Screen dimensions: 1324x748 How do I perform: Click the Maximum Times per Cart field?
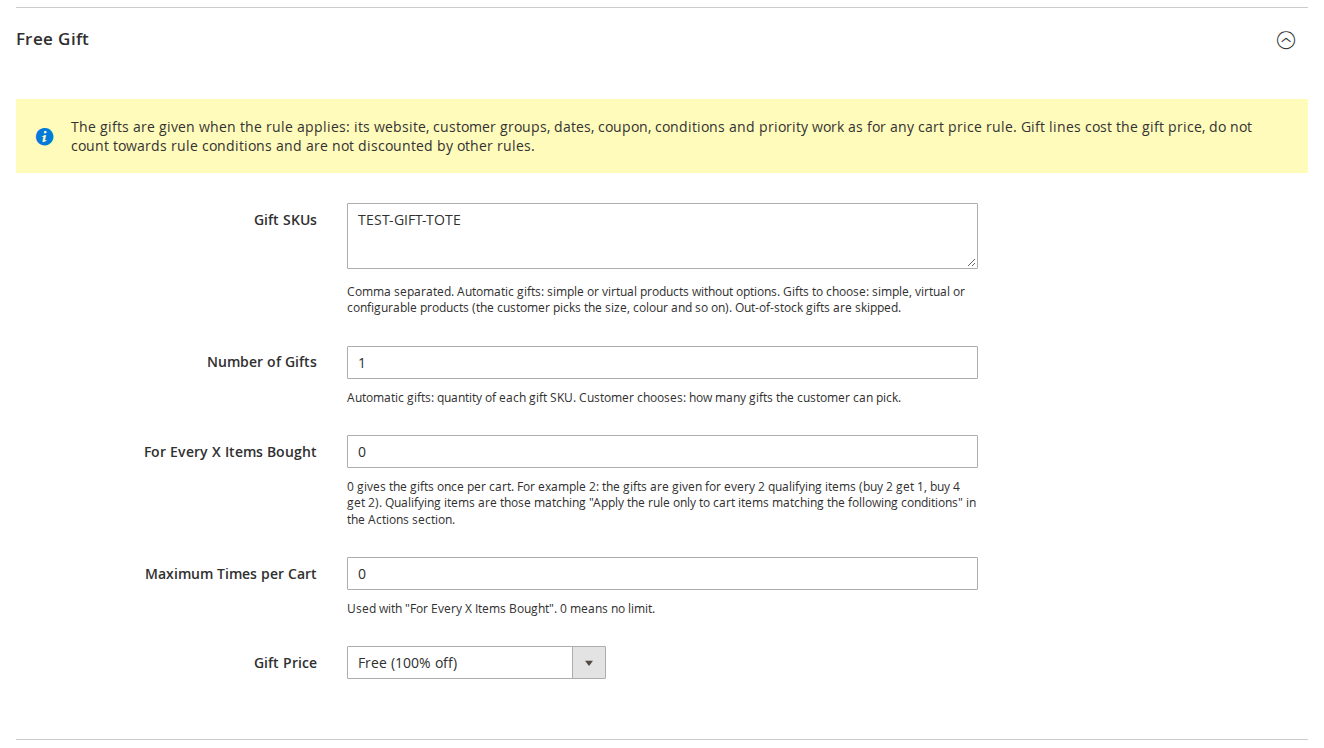[662, 574]
